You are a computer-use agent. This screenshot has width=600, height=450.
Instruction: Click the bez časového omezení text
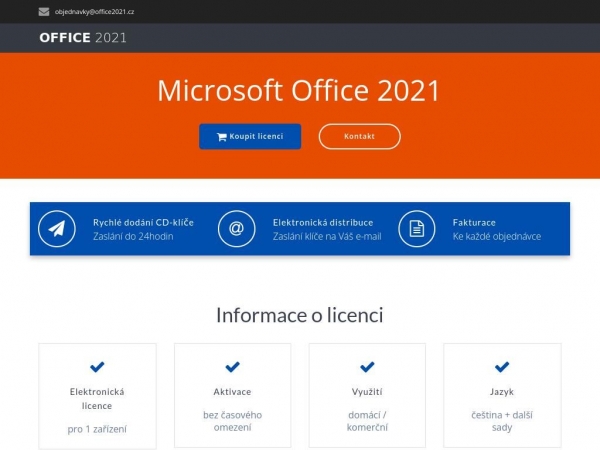(x=232, y=421)
